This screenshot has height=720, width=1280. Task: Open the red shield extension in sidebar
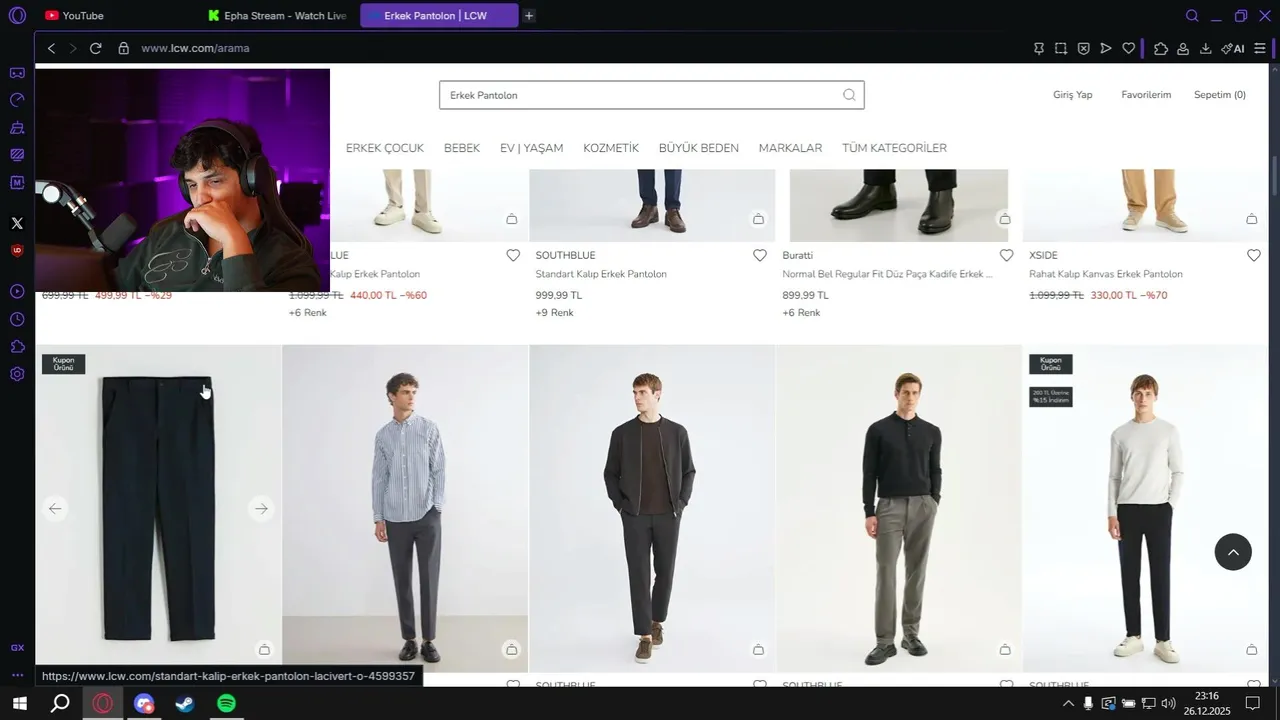(x=17, y=250)
